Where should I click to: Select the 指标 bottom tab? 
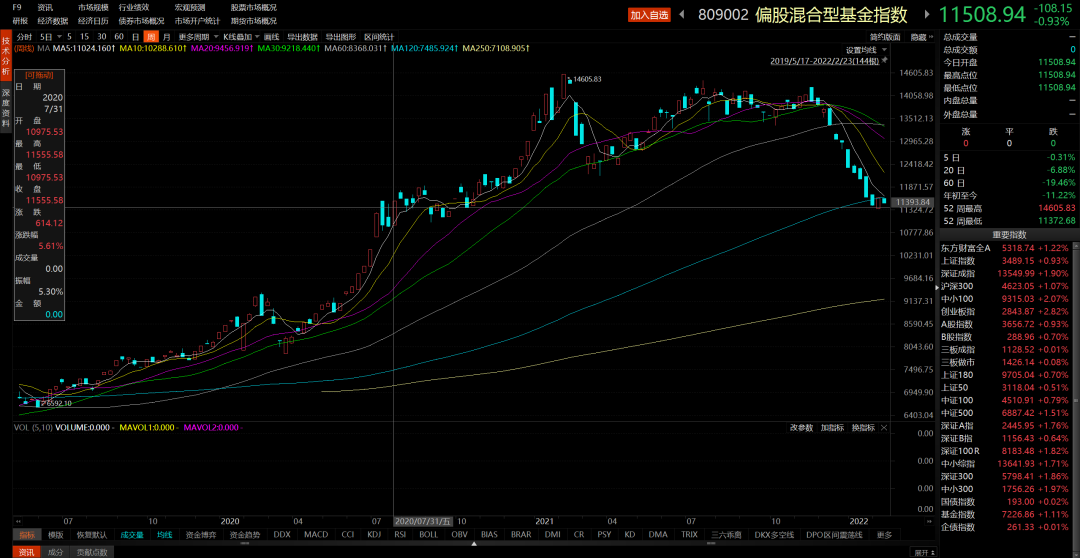point(27,535)
